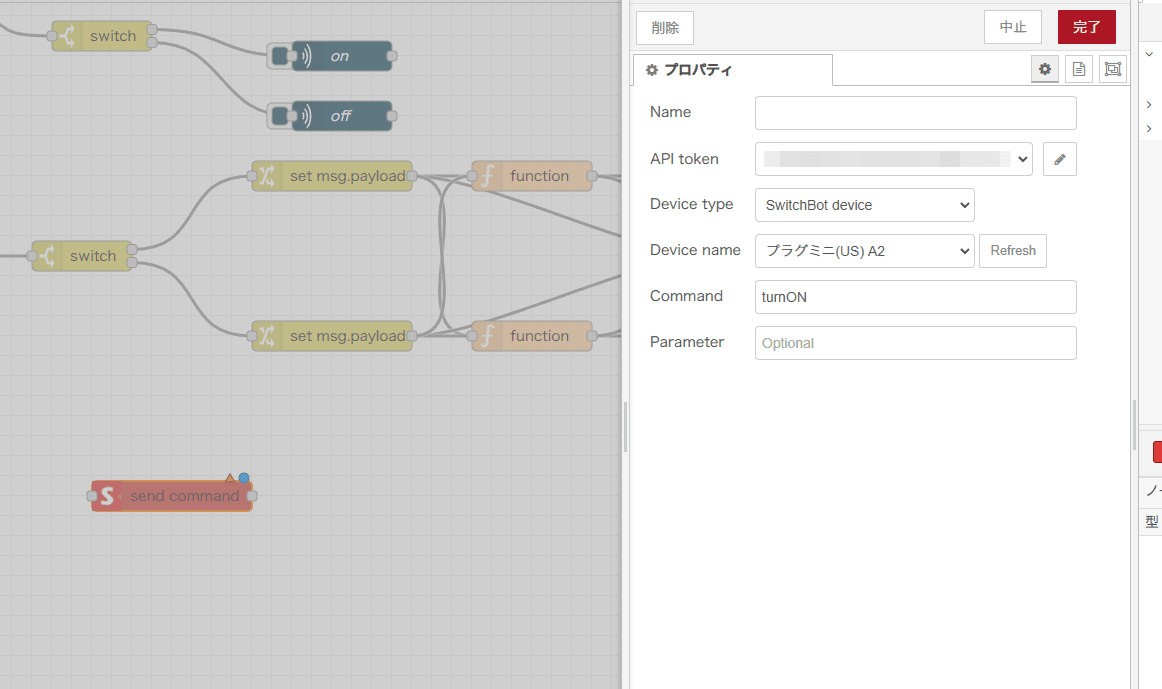Open the node description document icon
The image size is (1162, 689).
coord(1078,69)
